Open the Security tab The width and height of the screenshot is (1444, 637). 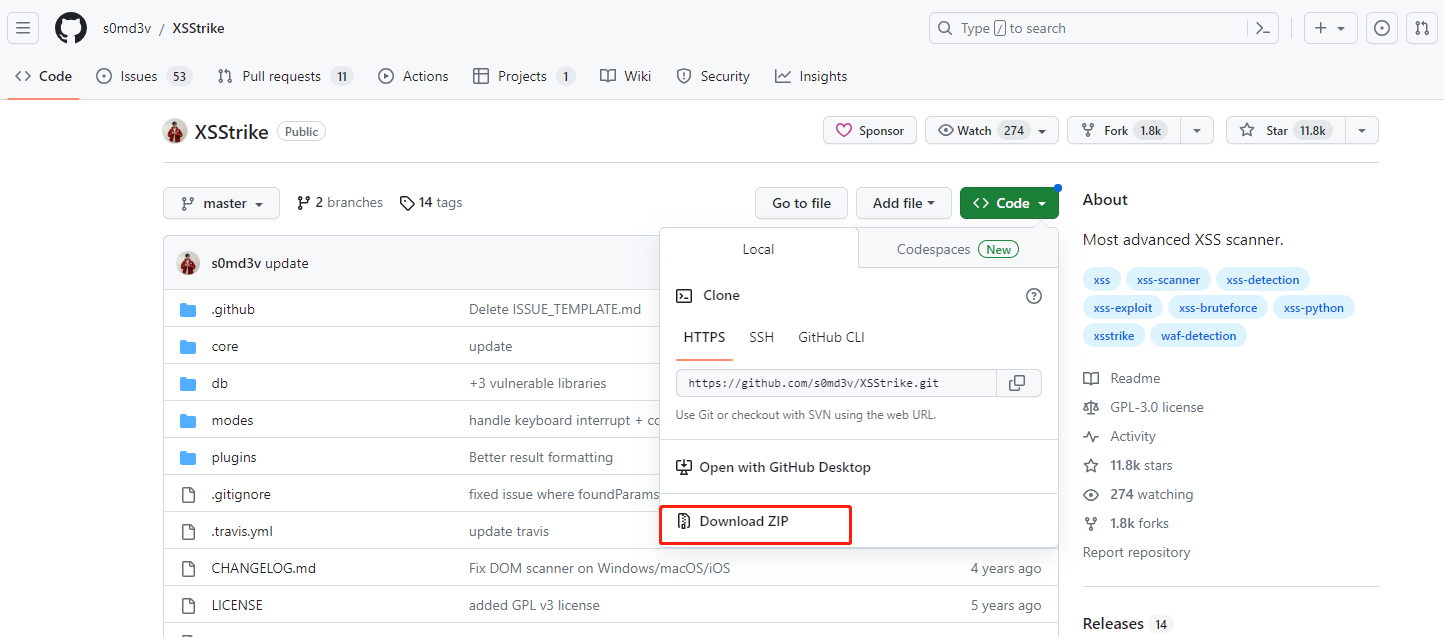(x=713, y=76)
